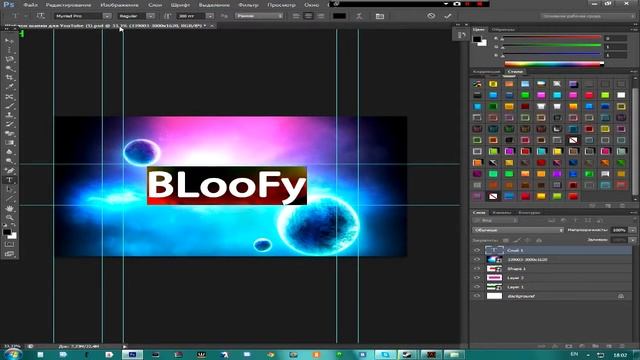Open the Windows Start button
This screenshot has width=640, height=360.
pyautogui.click(x=12, y=354)
